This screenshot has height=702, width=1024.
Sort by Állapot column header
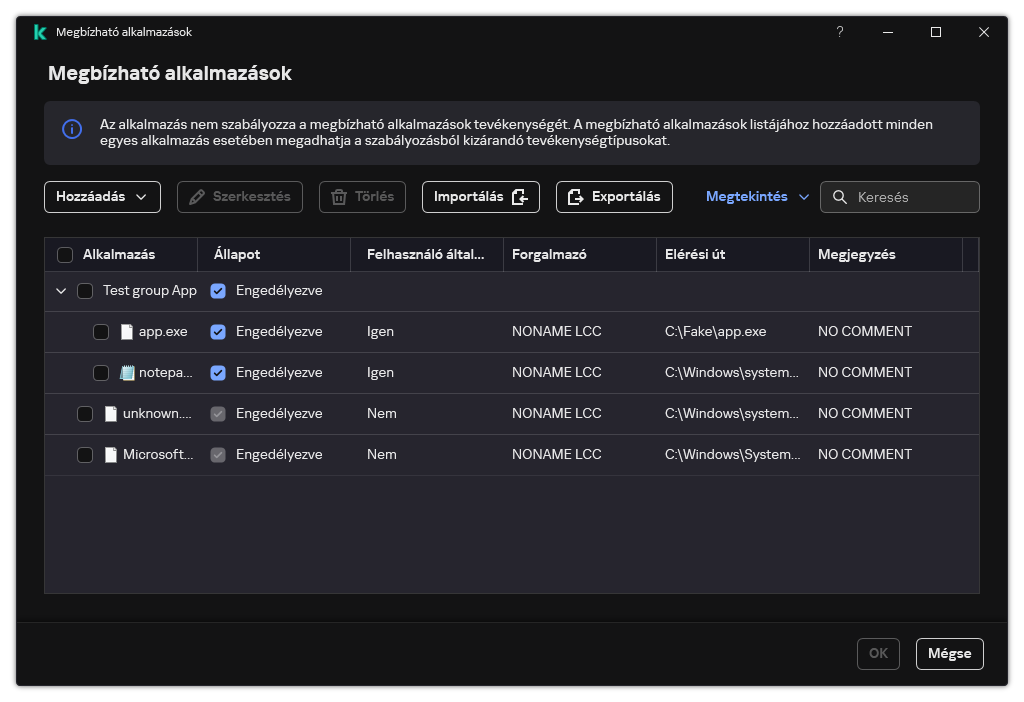(237, 255)
